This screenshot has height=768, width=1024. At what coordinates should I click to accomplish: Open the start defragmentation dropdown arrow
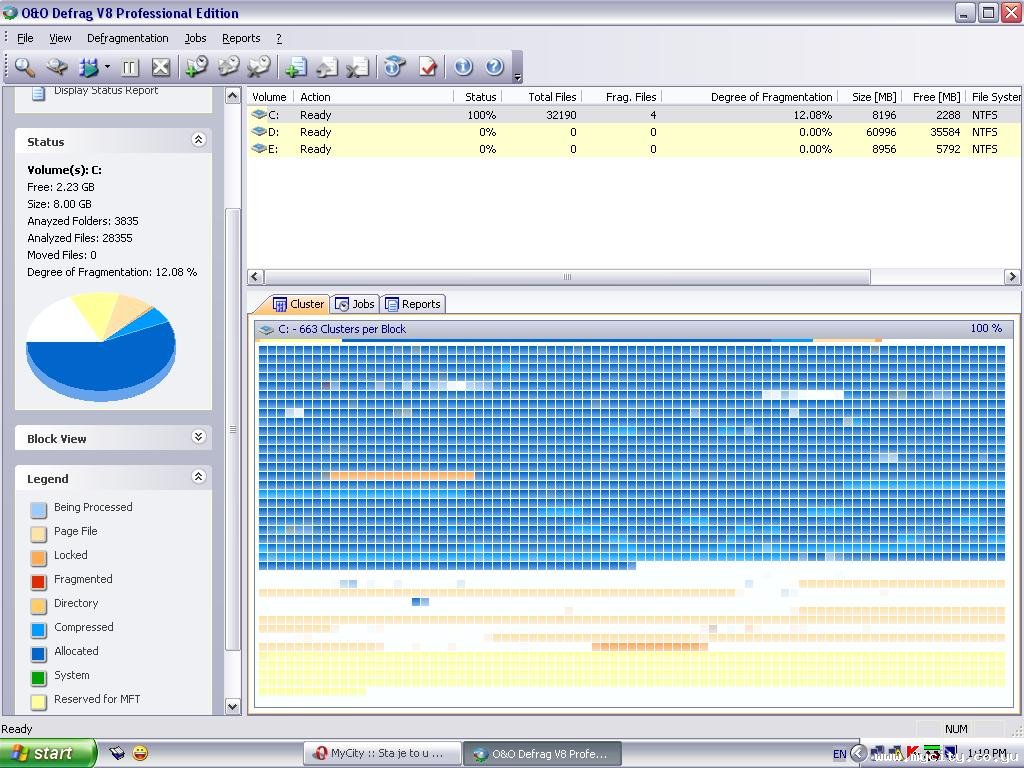[x=107, y=68]
